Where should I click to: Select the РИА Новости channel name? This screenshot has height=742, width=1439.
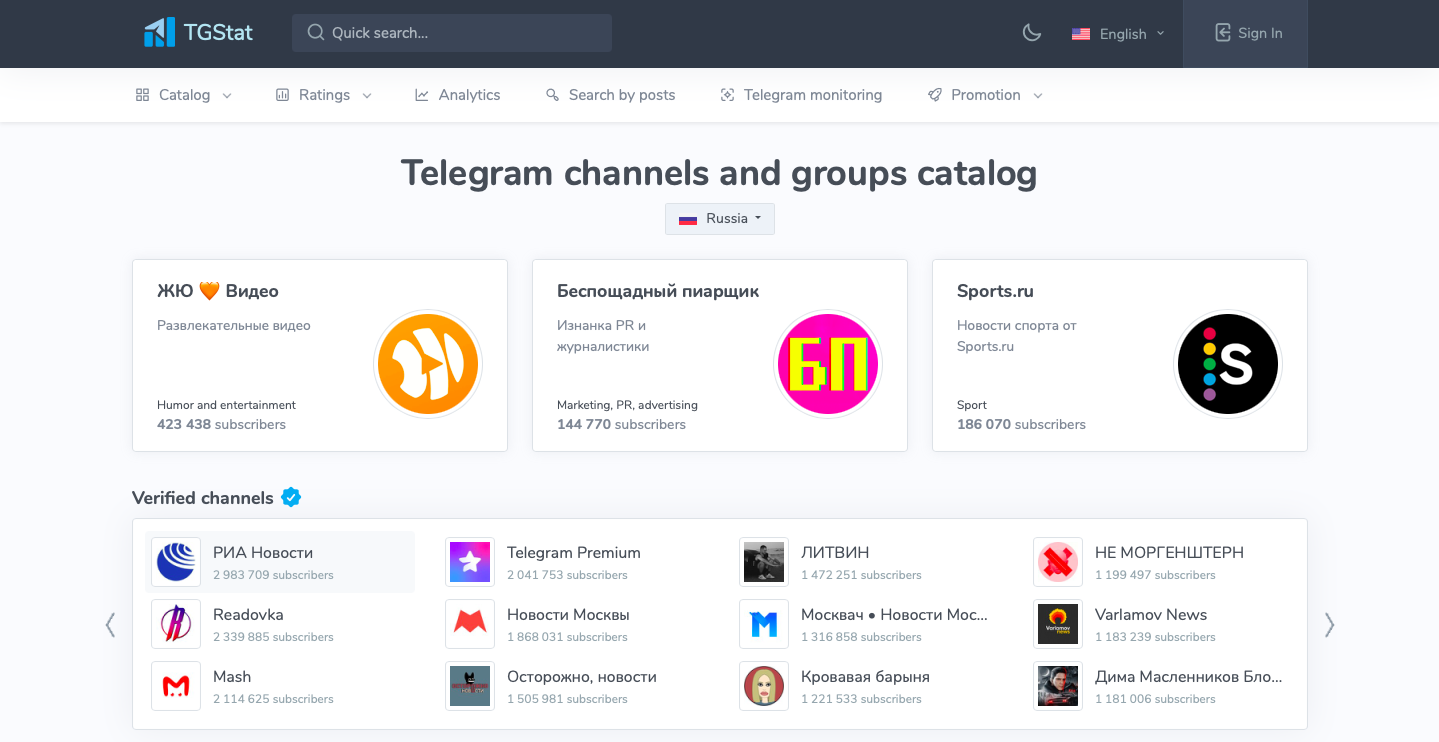[263, 553]
